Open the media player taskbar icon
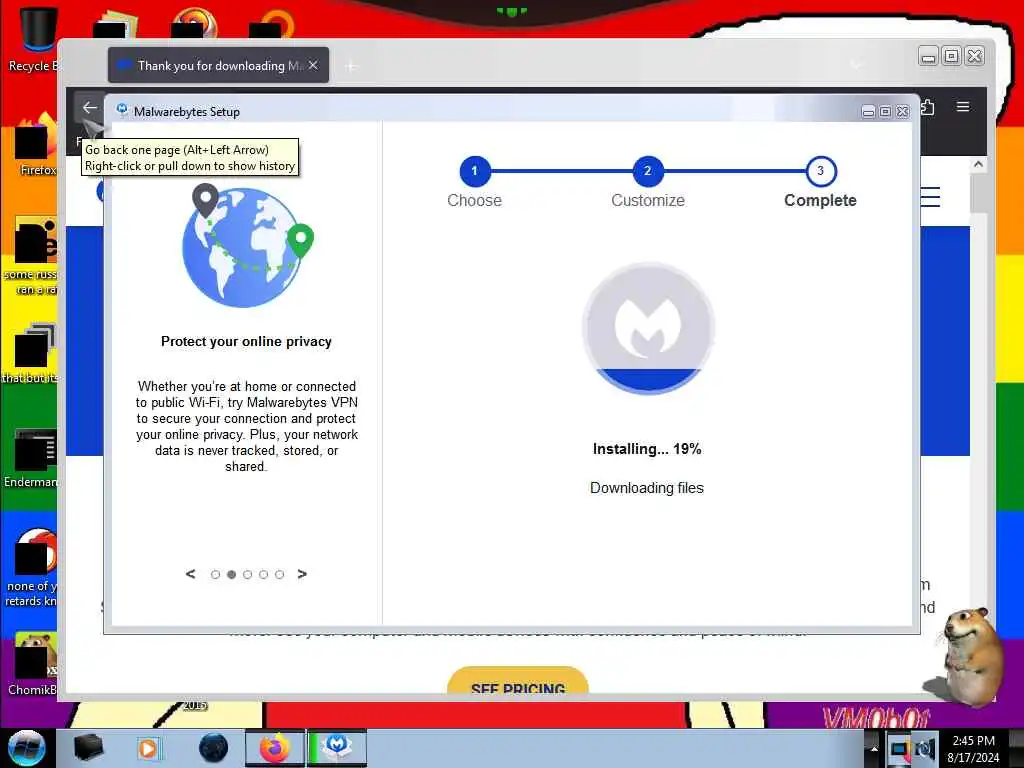 tap(148, 748)
